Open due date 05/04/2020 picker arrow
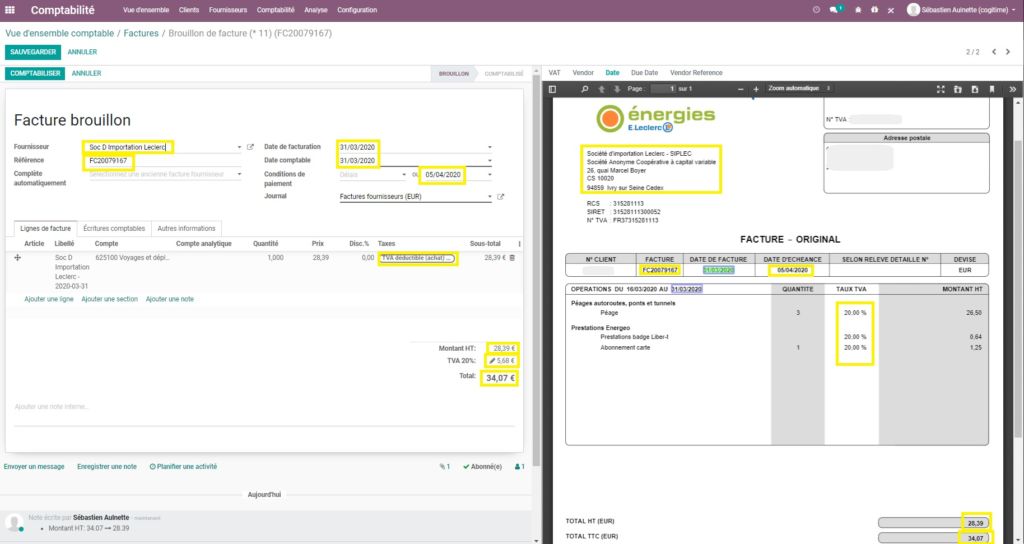1024x544 pixels. point(490,175)
